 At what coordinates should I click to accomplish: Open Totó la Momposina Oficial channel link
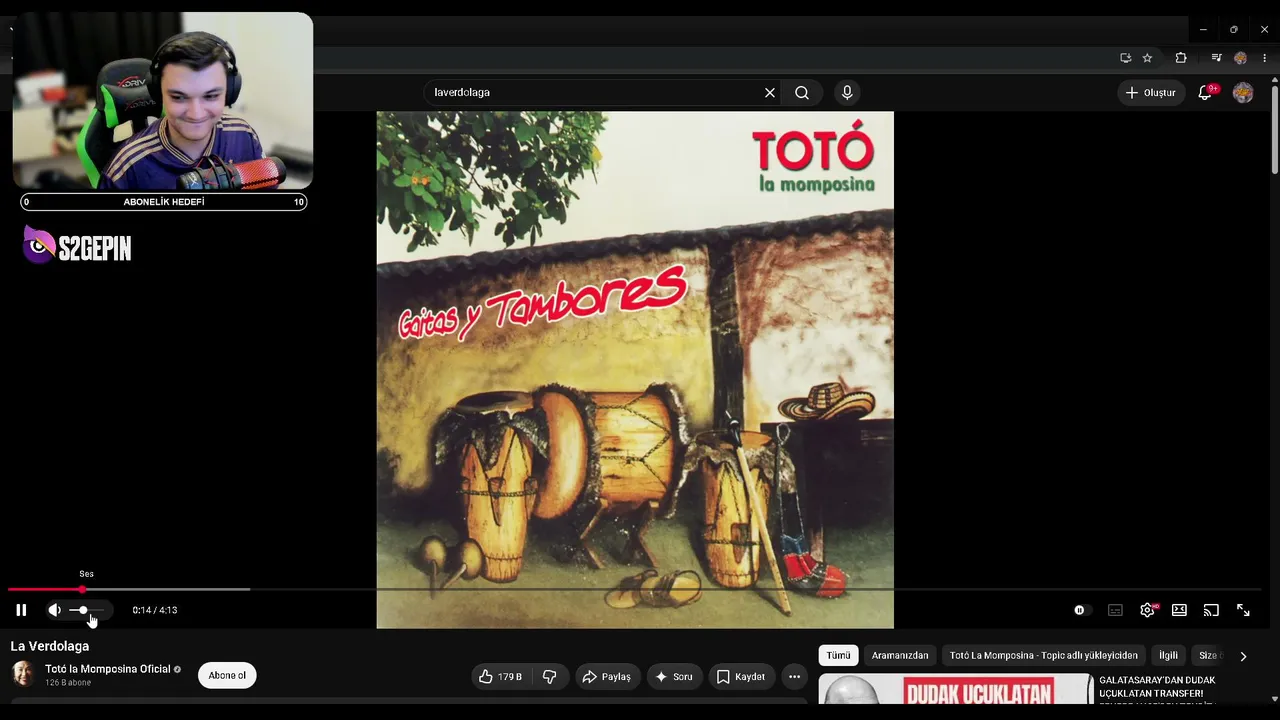[x=108, y=669]
